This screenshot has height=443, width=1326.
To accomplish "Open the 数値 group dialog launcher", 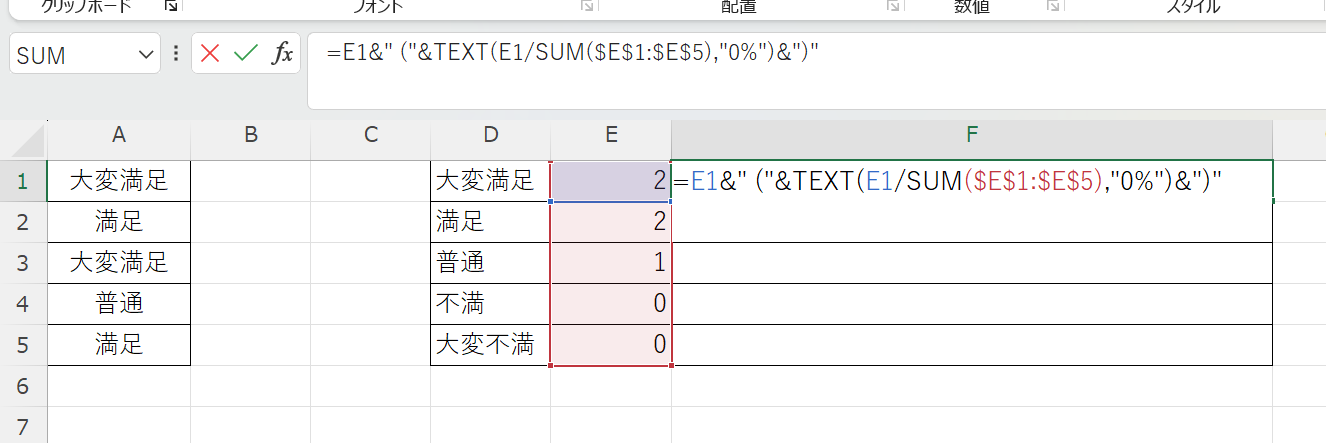I will point(1052,6).
